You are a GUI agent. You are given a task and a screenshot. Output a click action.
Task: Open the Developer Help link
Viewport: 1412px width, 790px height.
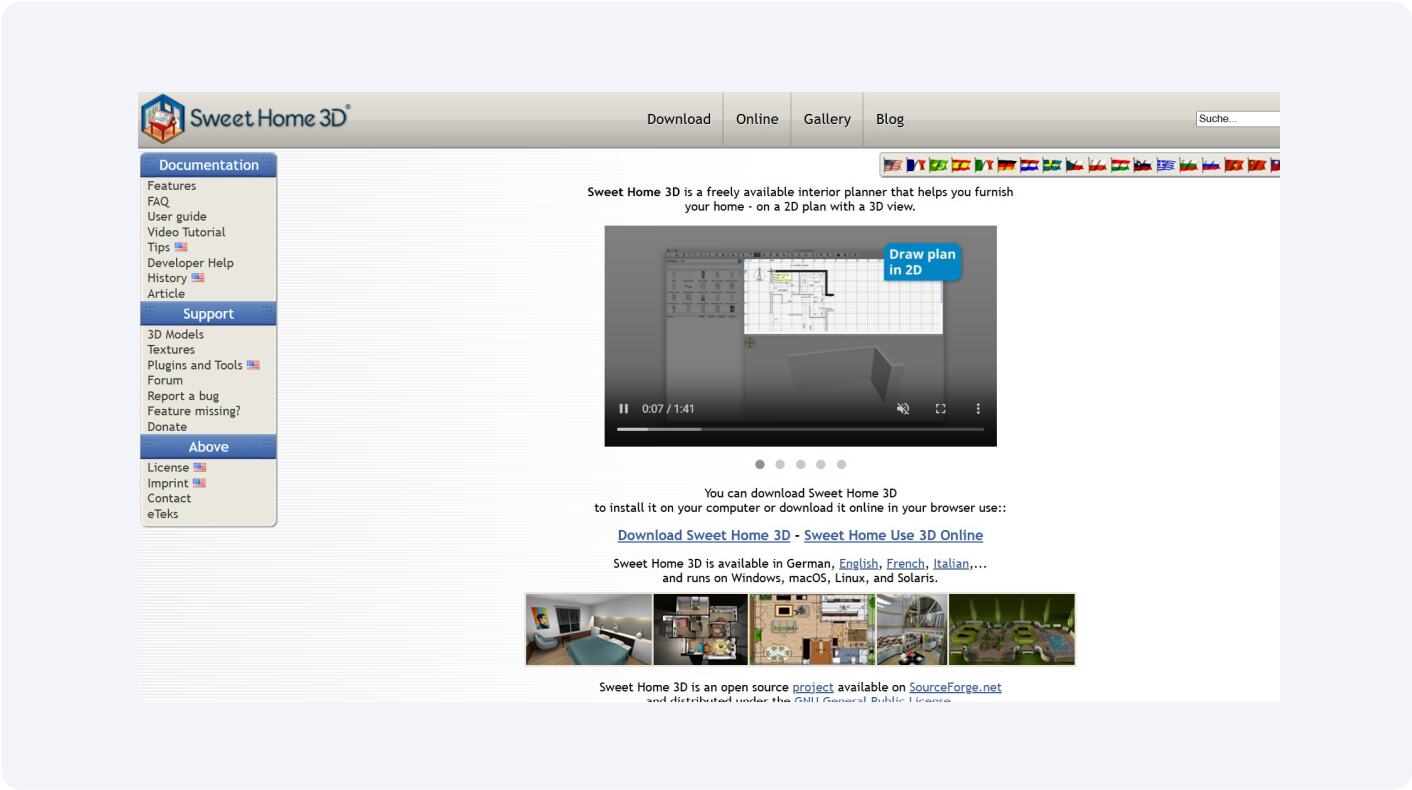click(190, 263)
